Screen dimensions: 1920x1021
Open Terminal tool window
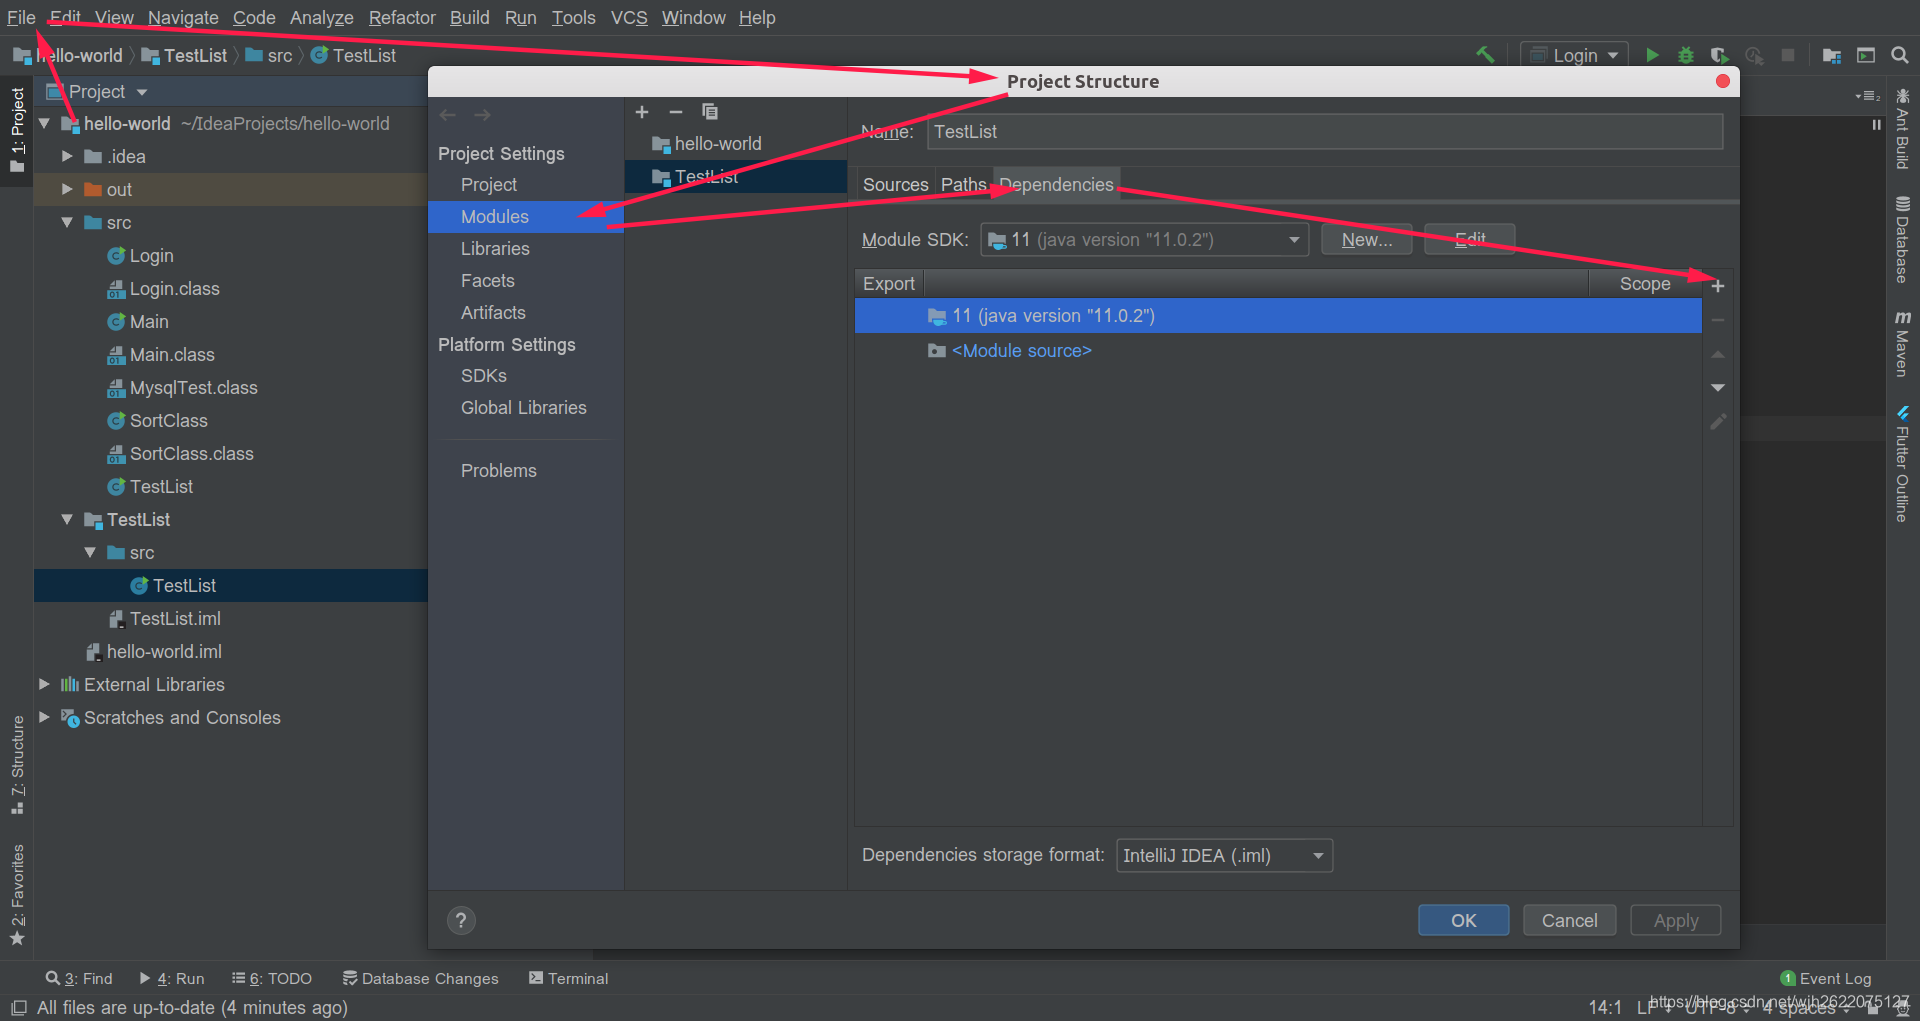click(568, 978)
